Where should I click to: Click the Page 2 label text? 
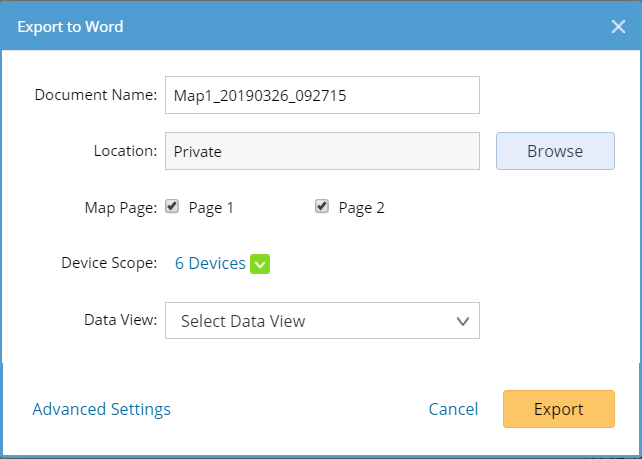[361, 208]
